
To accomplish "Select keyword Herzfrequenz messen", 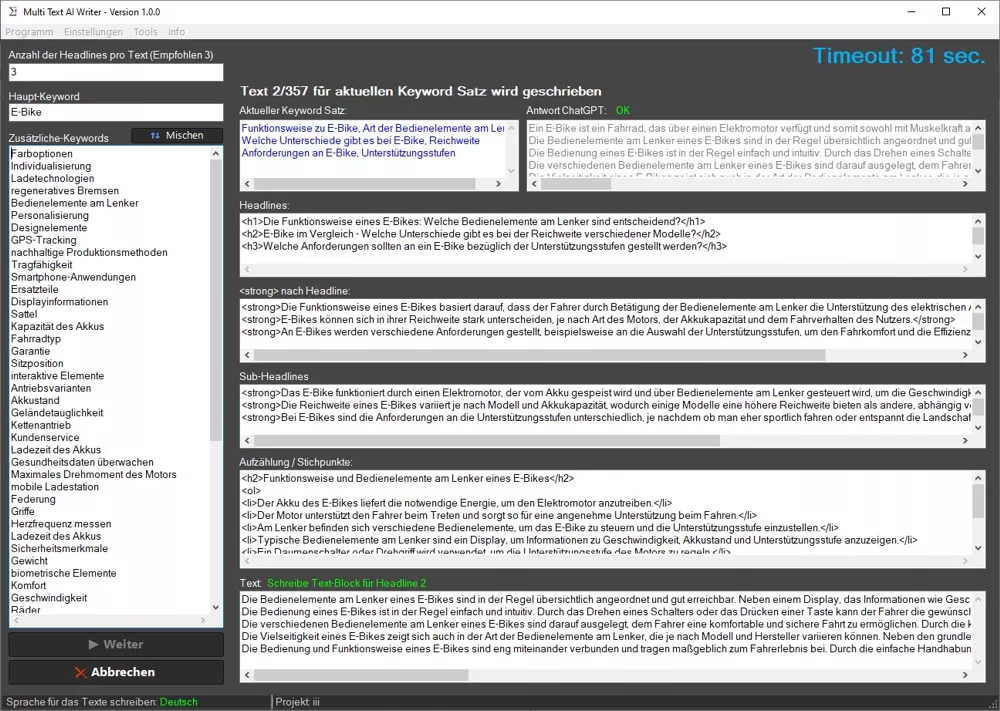I will click(61, 524).
